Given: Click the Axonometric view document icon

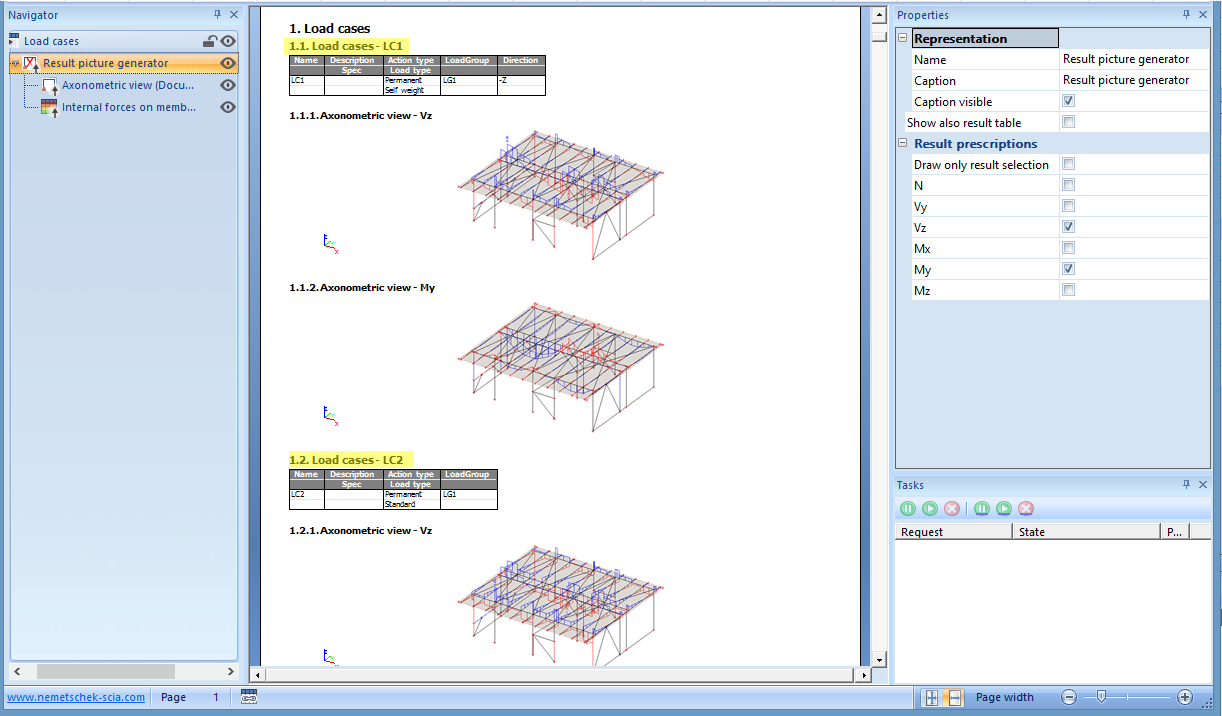Looking at the screenshot, I should tap(50, 86).
